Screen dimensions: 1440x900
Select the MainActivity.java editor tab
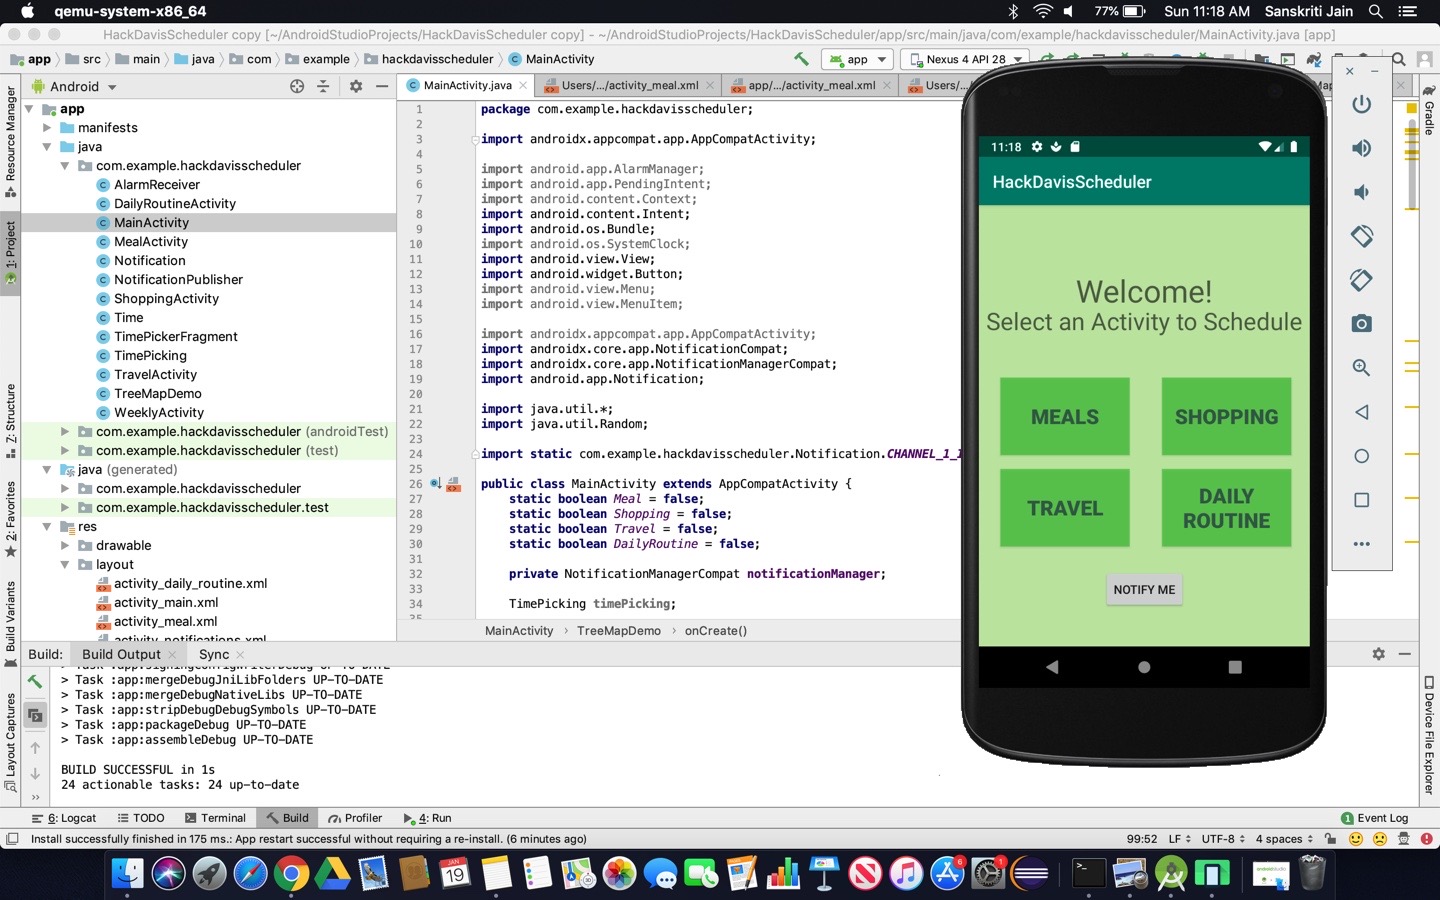click(466, 86)
